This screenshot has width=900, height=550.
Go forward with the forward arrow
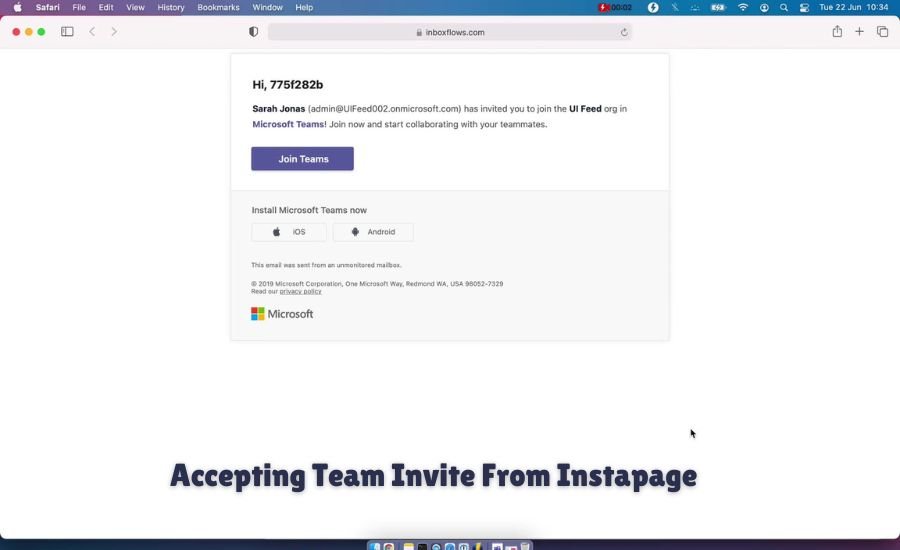(x=114, y=32)
